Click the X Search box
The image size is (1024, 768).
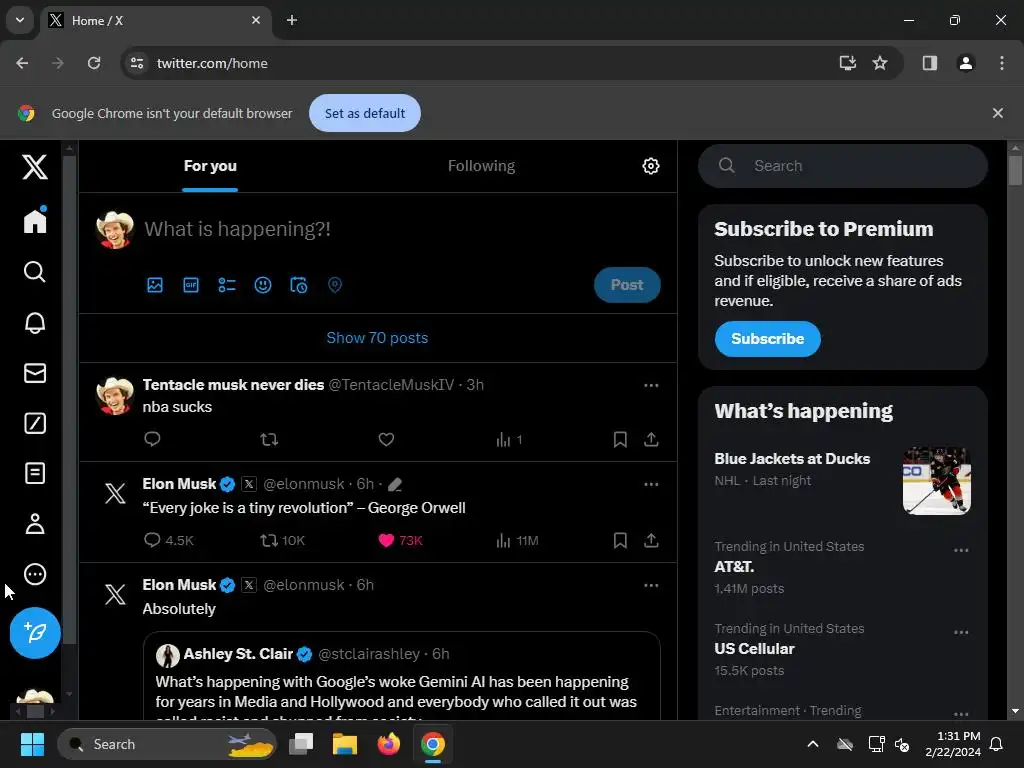click(x=842, y=166)
